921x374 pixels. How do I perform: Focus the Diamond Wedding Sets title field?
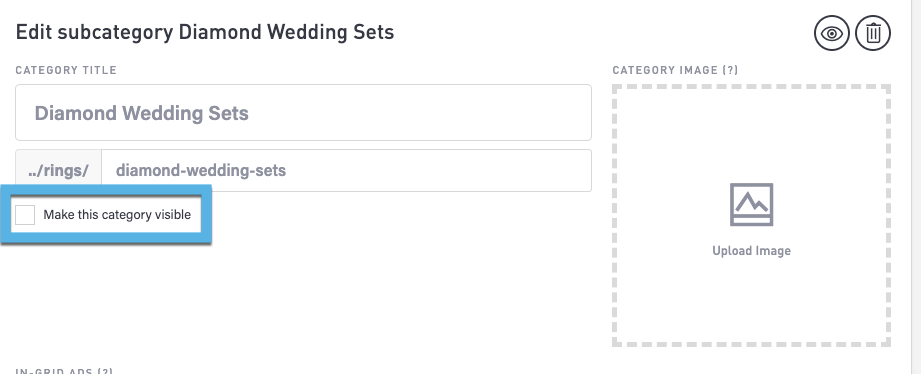303,113
